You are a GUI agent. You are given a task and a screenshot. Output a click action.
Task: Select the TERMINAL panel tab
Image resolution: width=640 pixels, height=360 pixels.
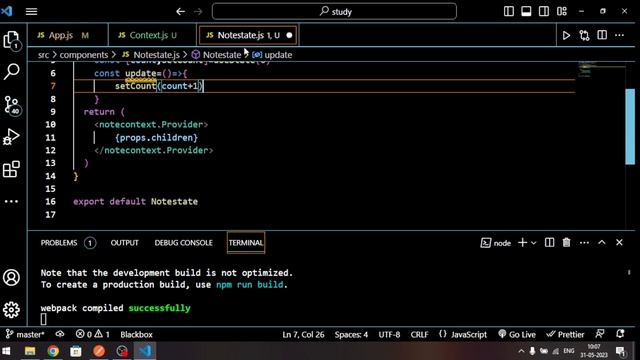(246, 243)
